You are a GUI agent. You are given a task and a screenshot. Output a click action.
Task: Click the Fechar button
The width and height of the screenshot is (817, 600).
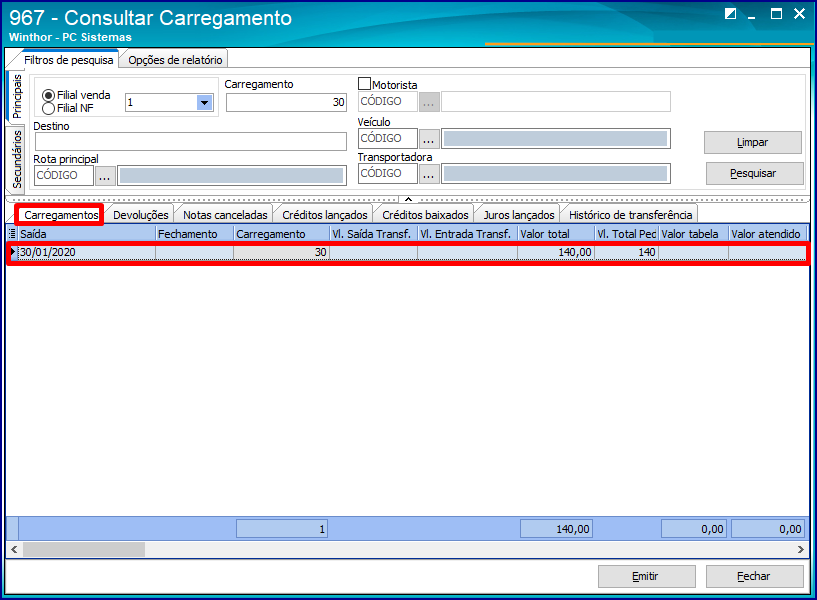tap(754, 577)
